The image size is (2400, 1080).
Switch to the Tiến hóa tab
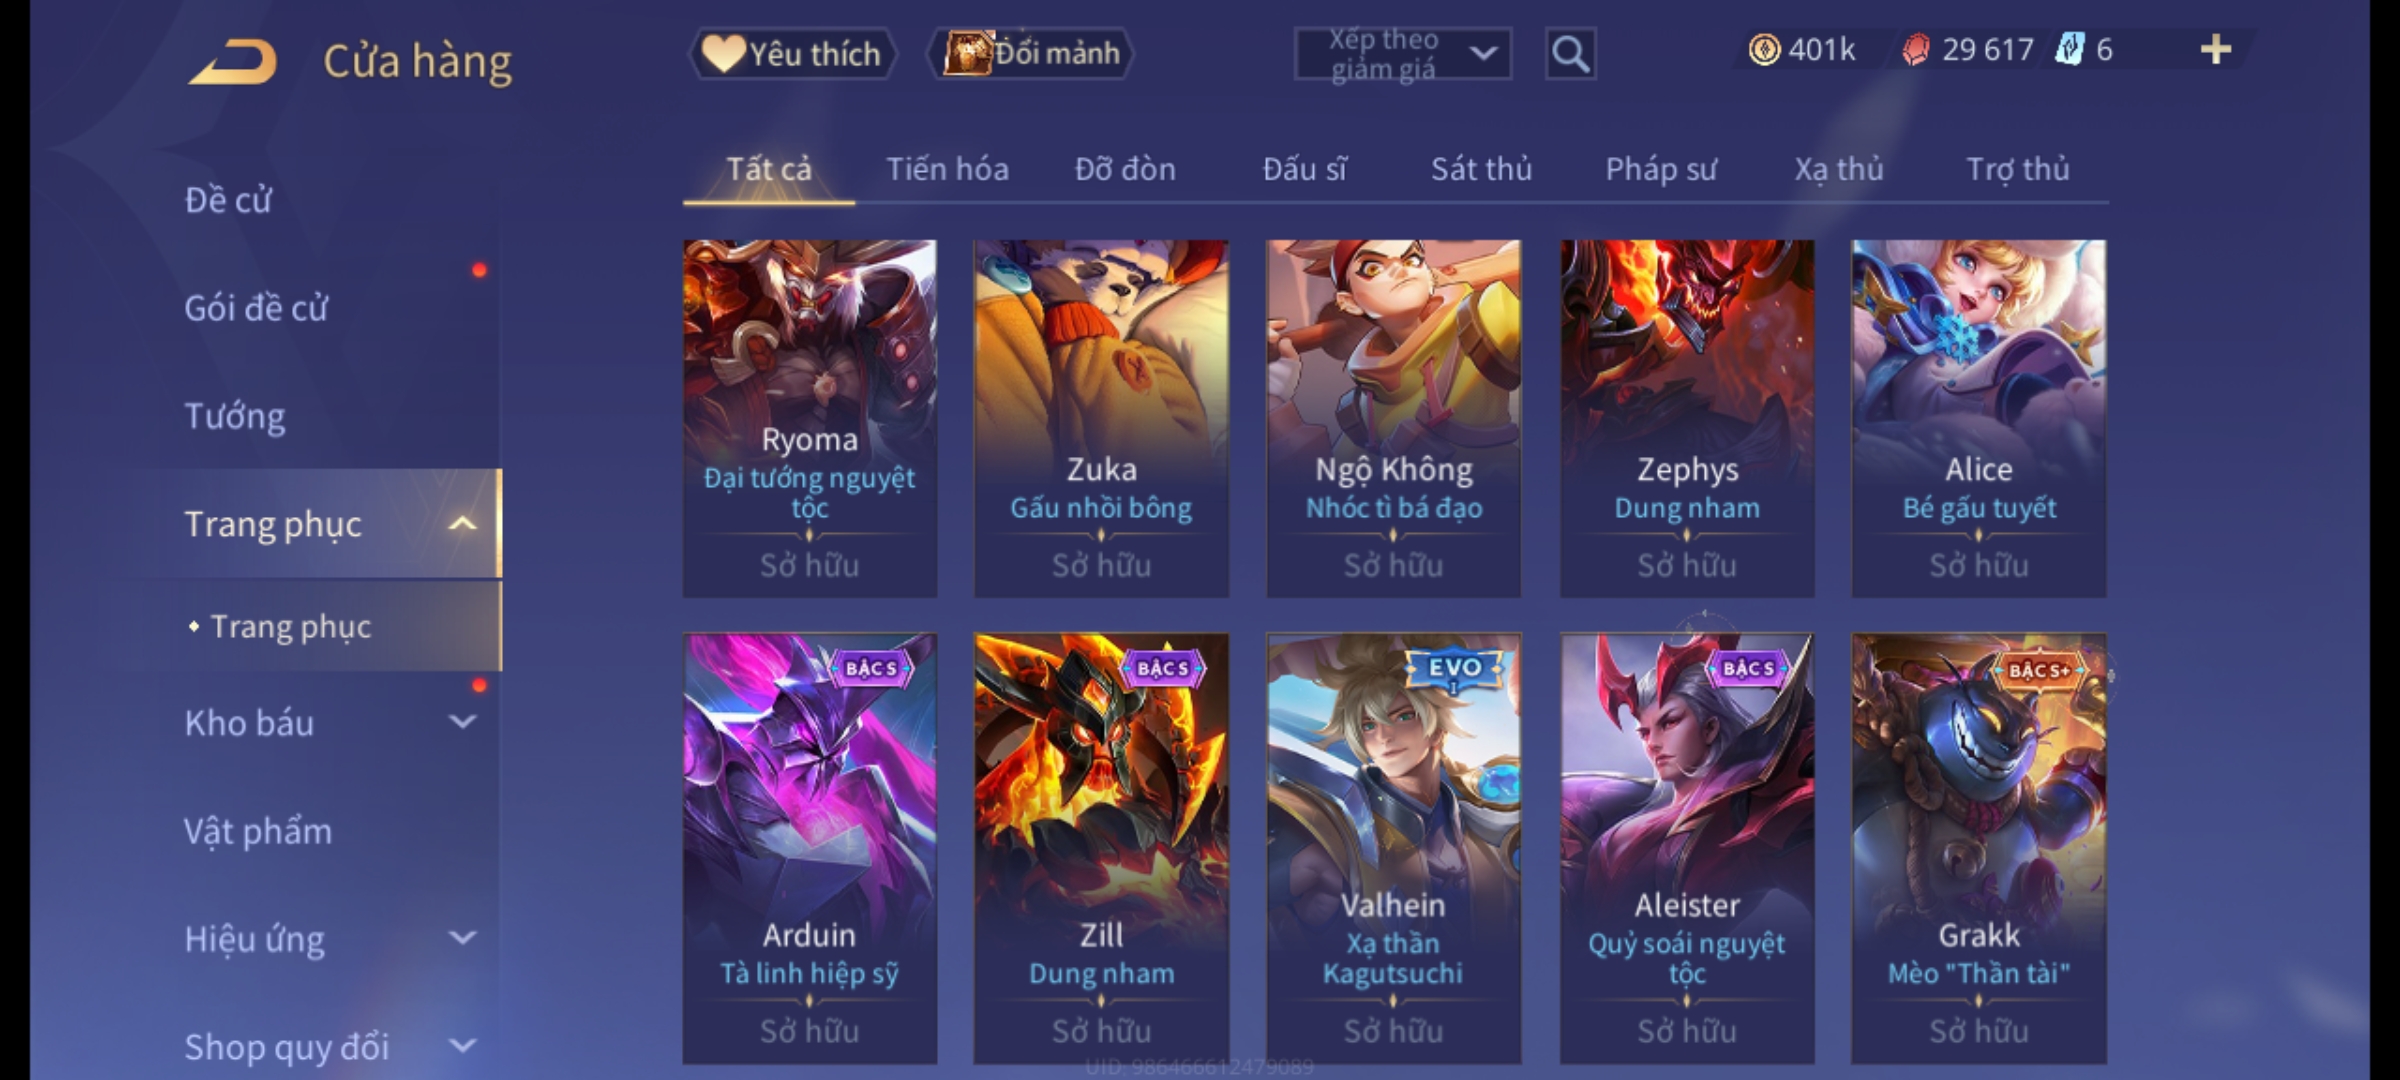[947, 169]
